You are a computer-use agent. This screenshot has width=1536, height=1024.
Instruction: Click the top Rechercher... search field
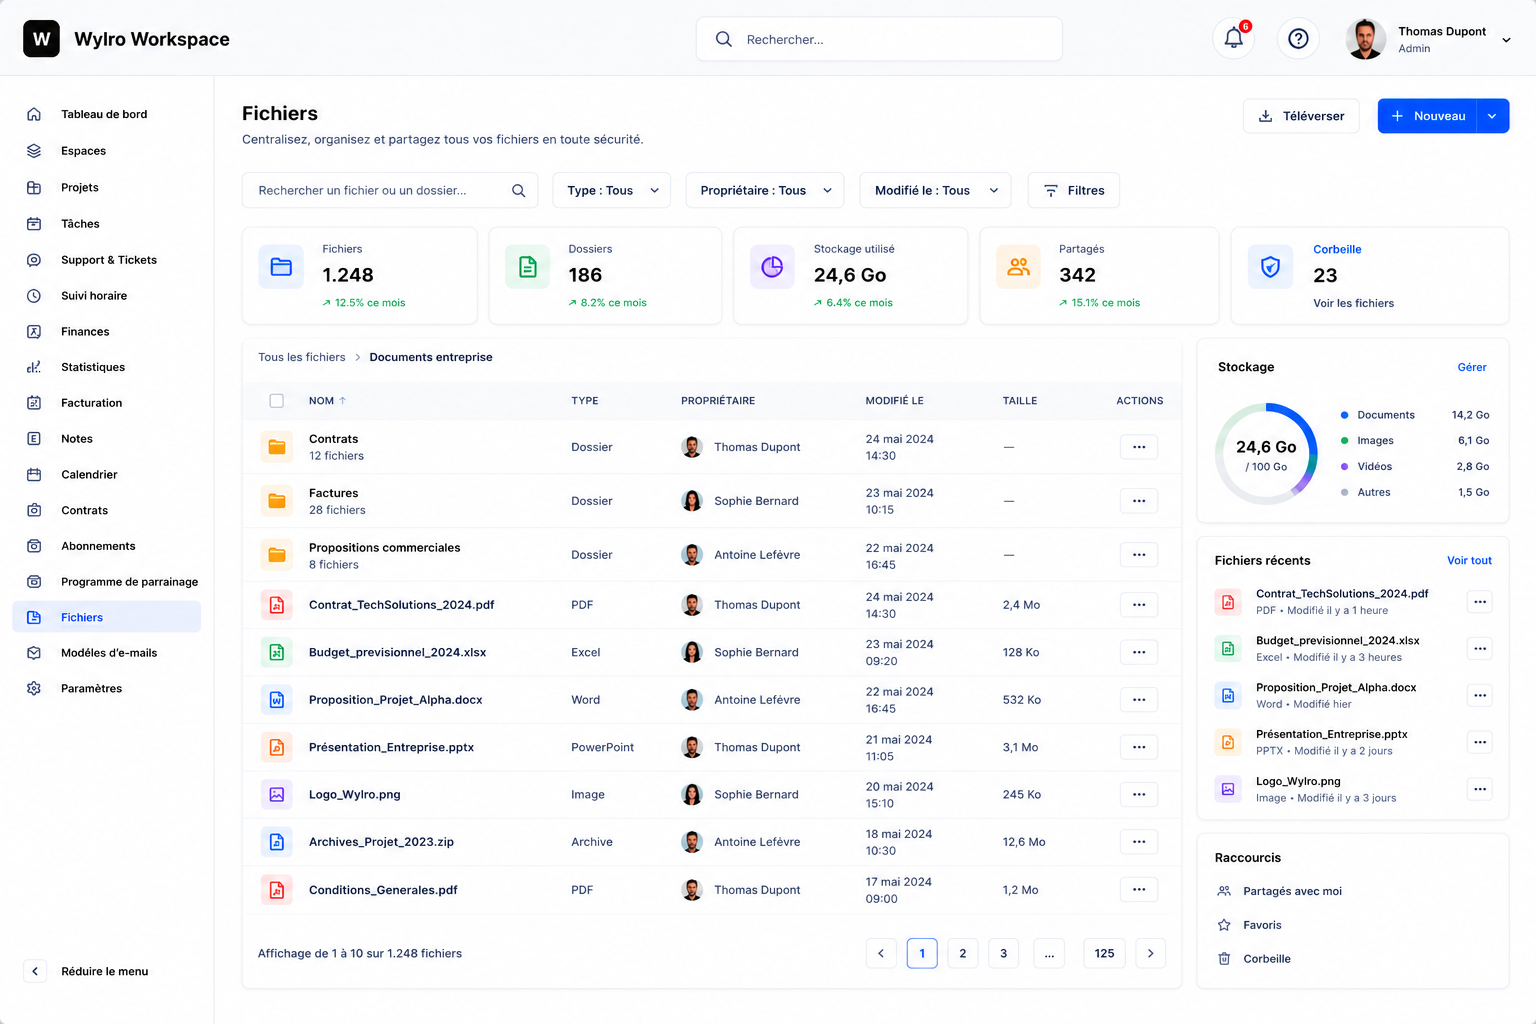click(879, 39)
